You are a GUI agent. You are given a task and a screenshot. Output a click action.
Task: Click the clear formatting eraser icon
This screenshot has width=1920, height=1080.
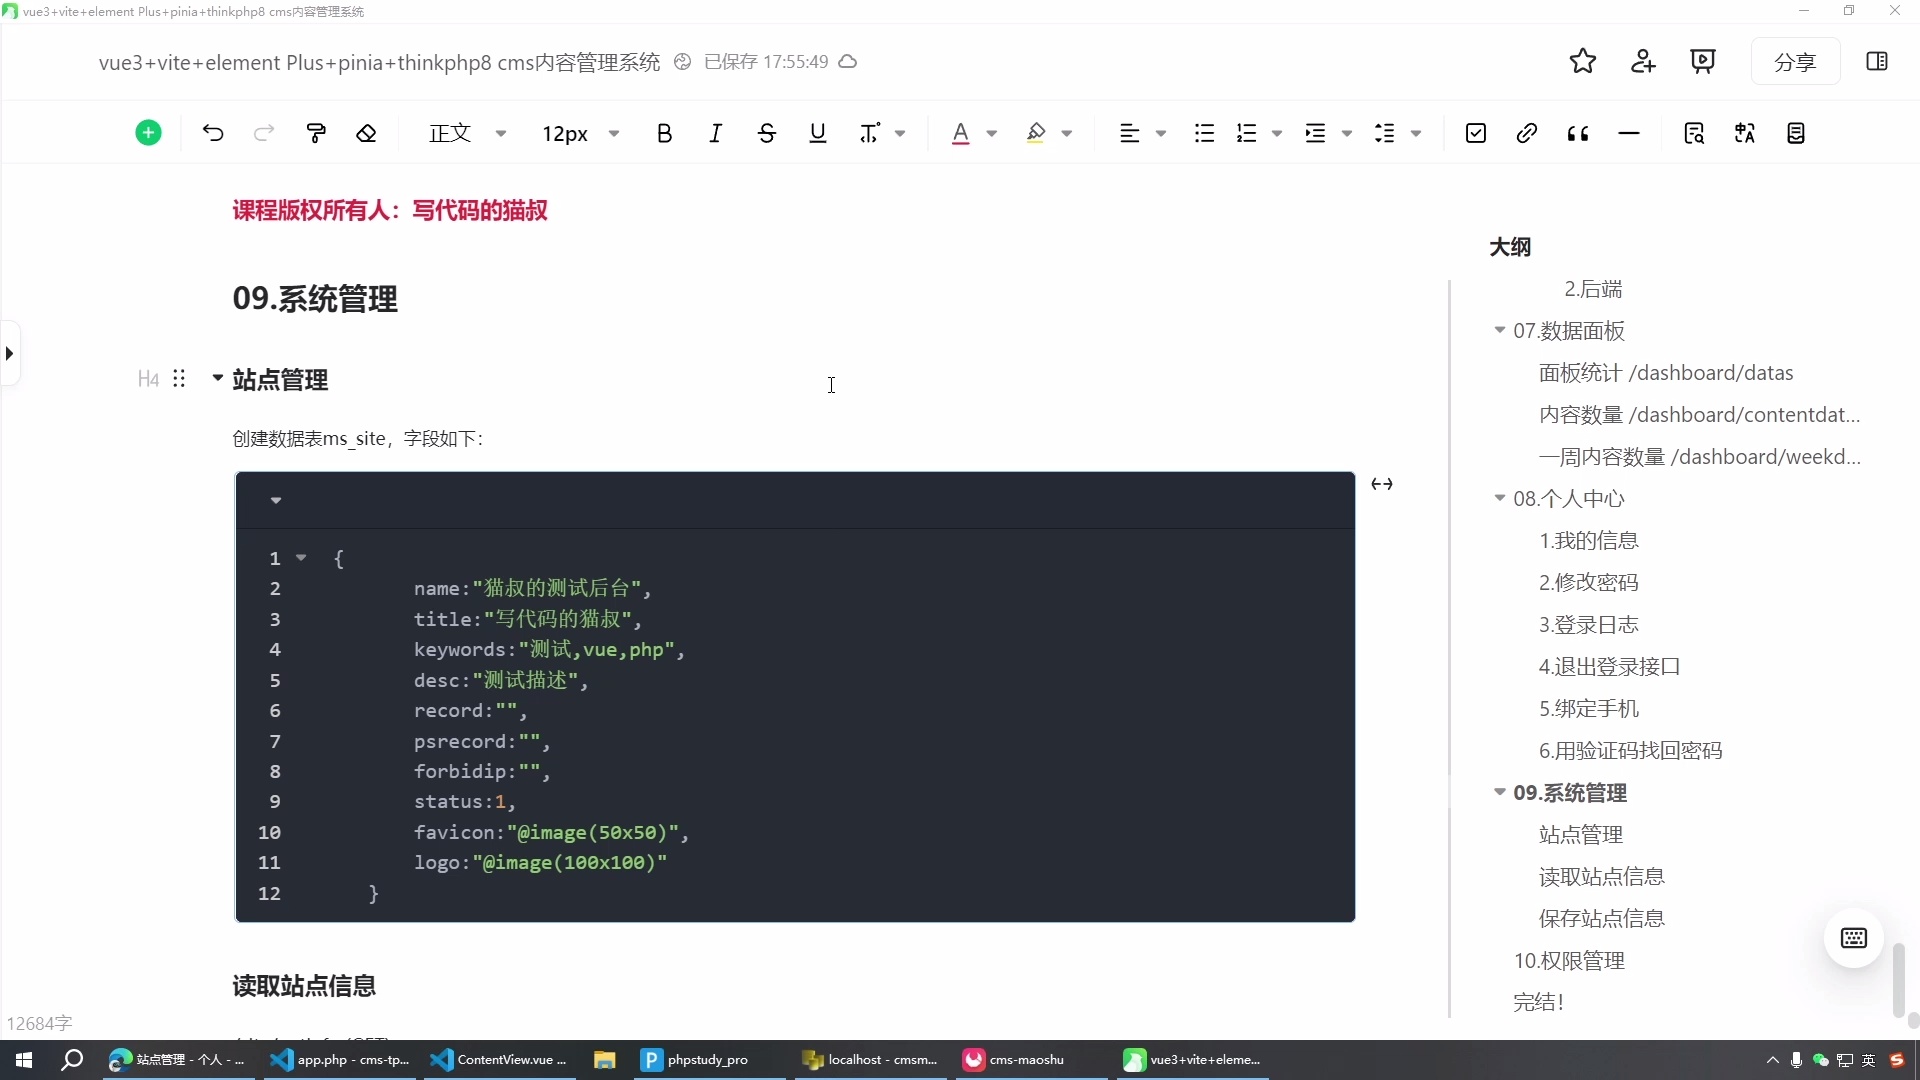coord(366,133)
